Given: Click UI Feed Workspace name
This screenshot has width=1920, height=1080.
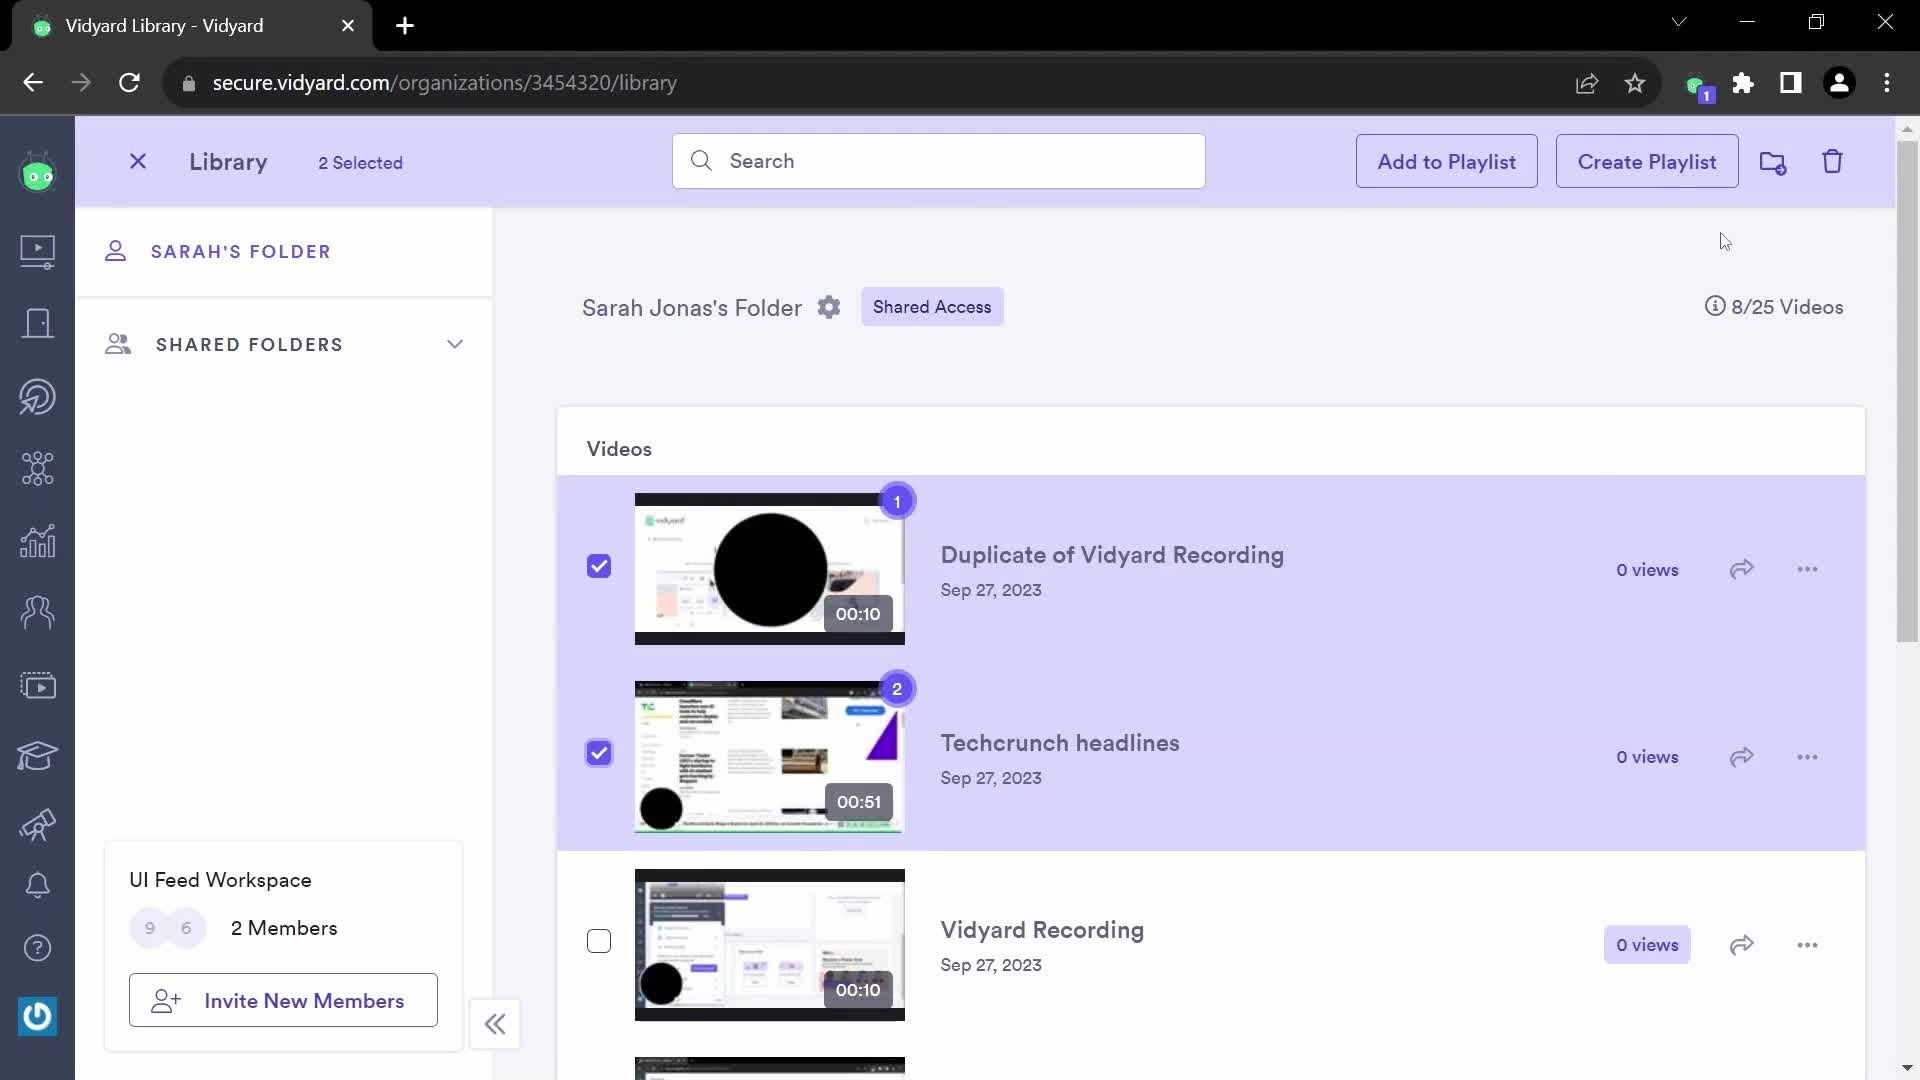Looking at the screenshot, I should (x=220, y=880).
